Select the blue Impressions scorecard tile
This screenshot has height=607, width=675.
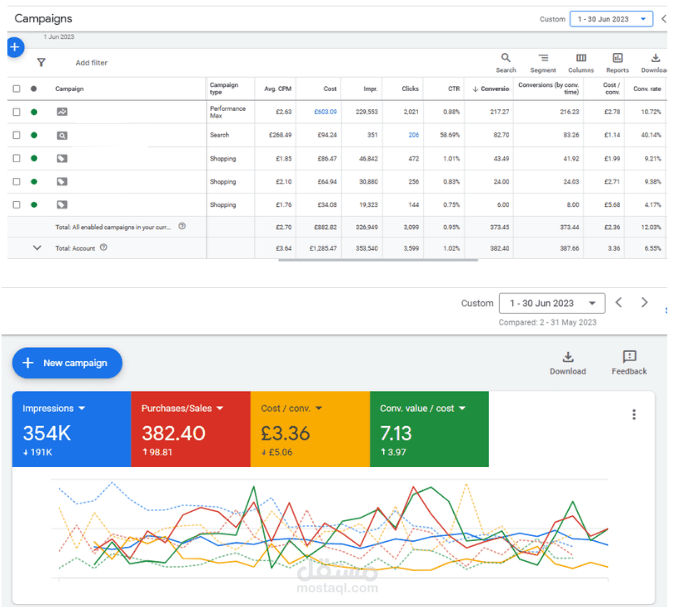(71, 429)
